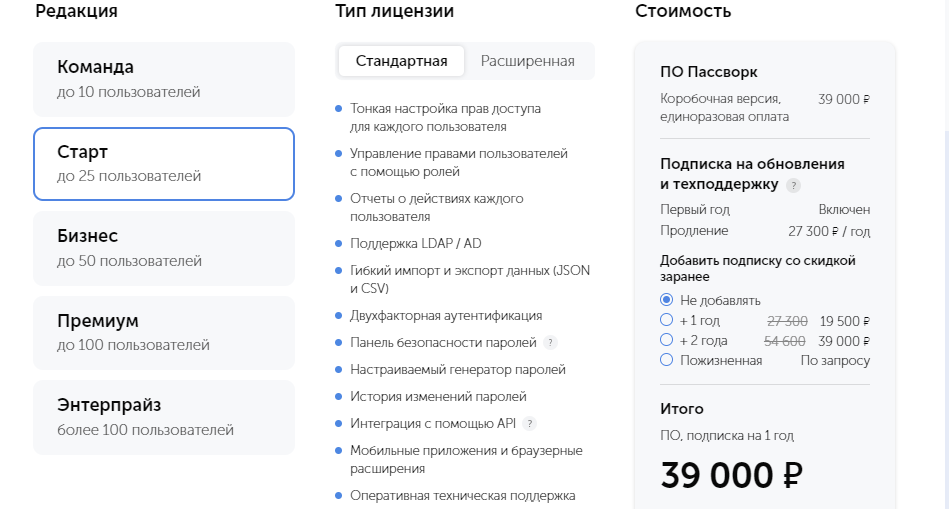This screenshot has width=949, height=509.
Task: Click the large 39 000 ₽ total
Action: click(732, 475)
